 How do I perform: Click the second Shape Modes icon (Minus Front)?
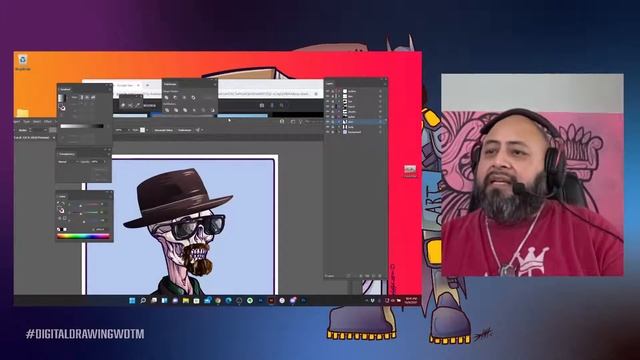click(x=175, y=98)
